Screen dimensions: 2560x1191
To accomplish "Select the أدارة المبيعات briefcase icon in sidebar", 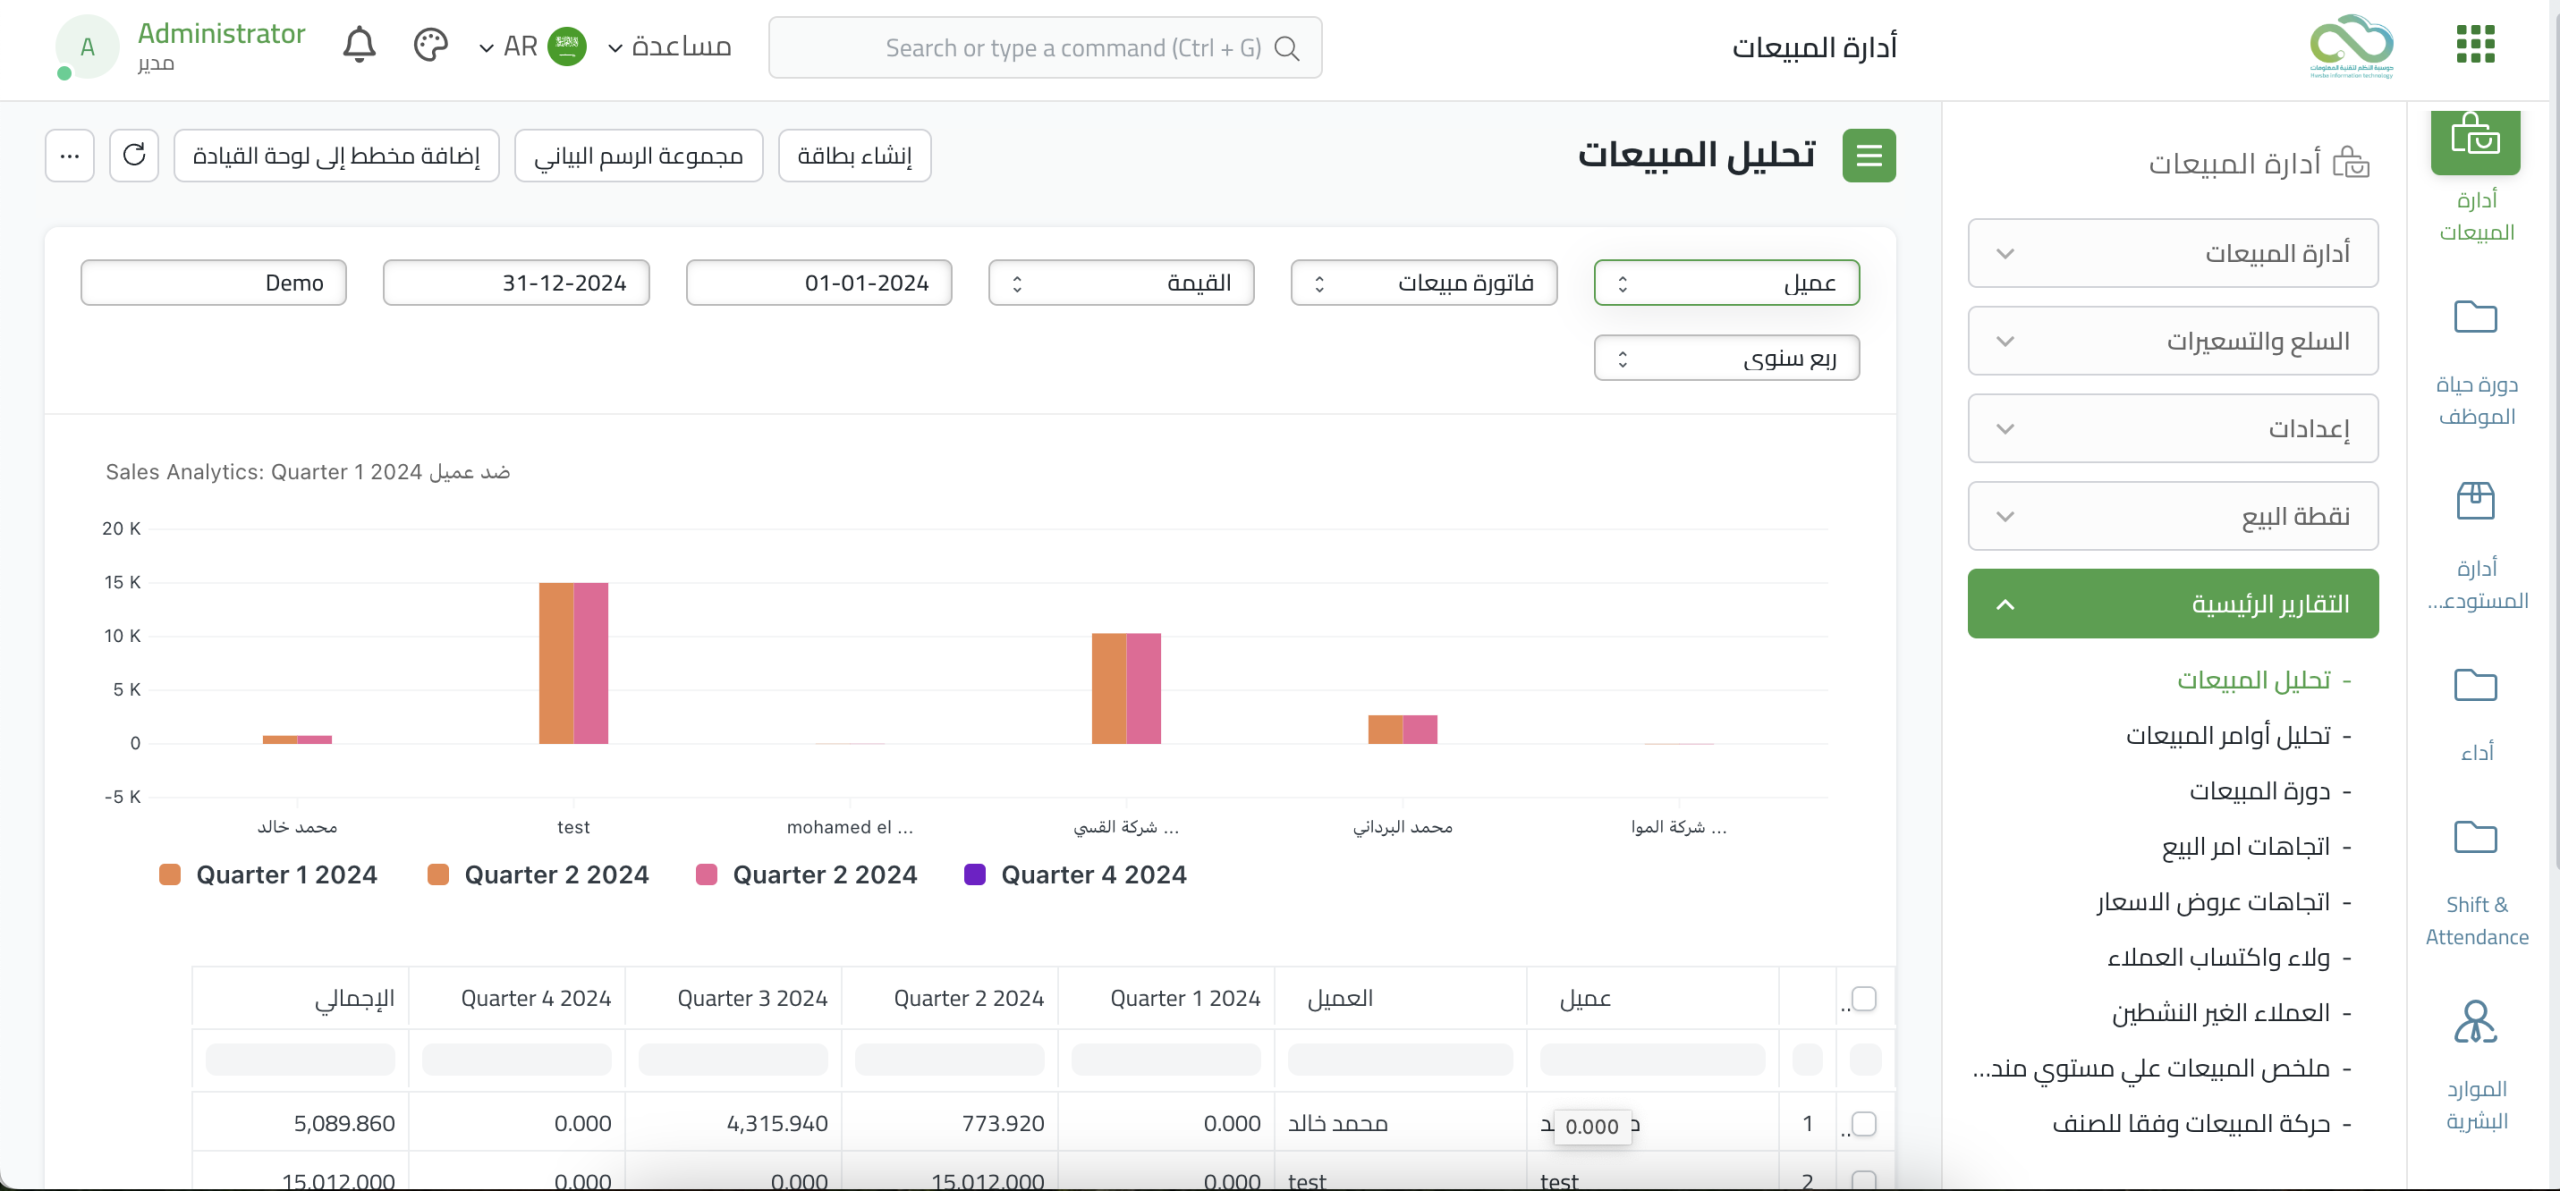I will [2476, 142].
